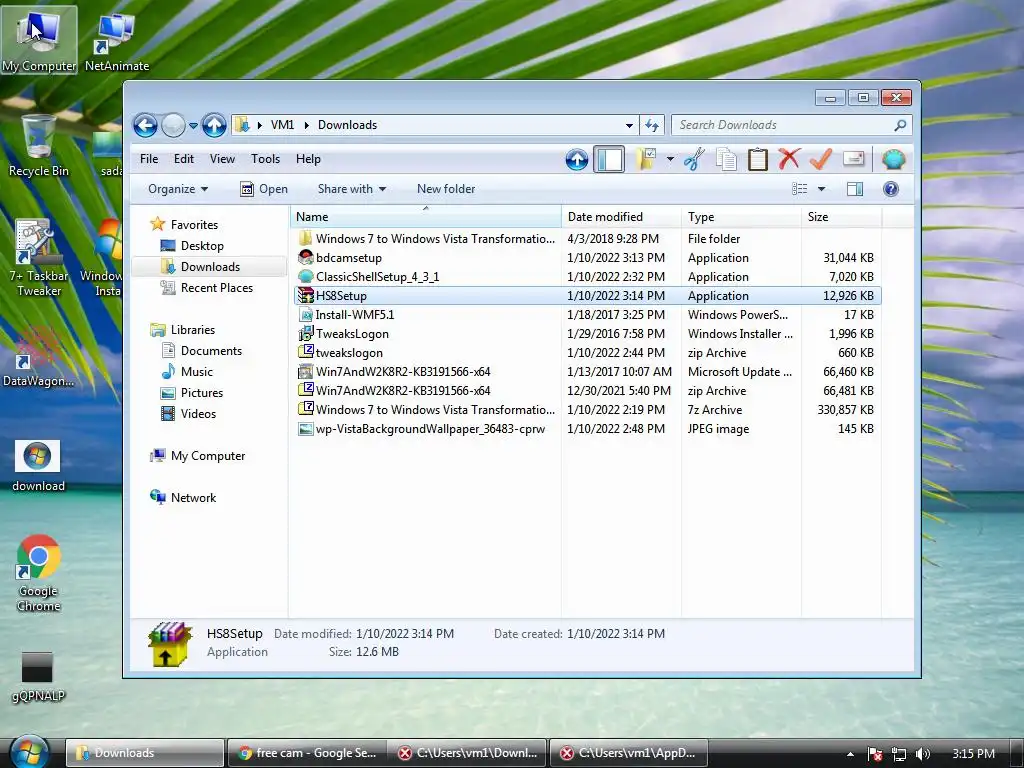Open the Edit menu
Image resolution: width=1024 pixels, height=768 pixels.
[x=184, y=159]
